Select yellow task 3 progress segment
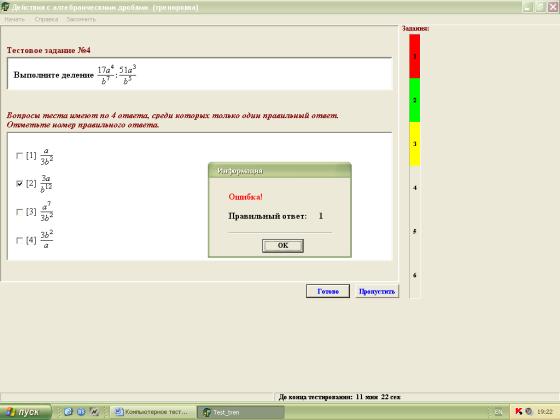Screen dimensions: 560x420 tap(414, 144)
